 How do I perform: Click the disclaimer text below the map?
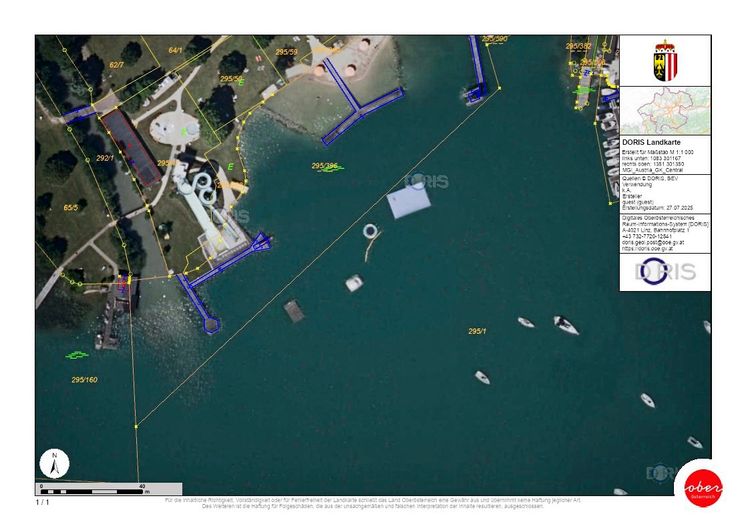[372, 502]
